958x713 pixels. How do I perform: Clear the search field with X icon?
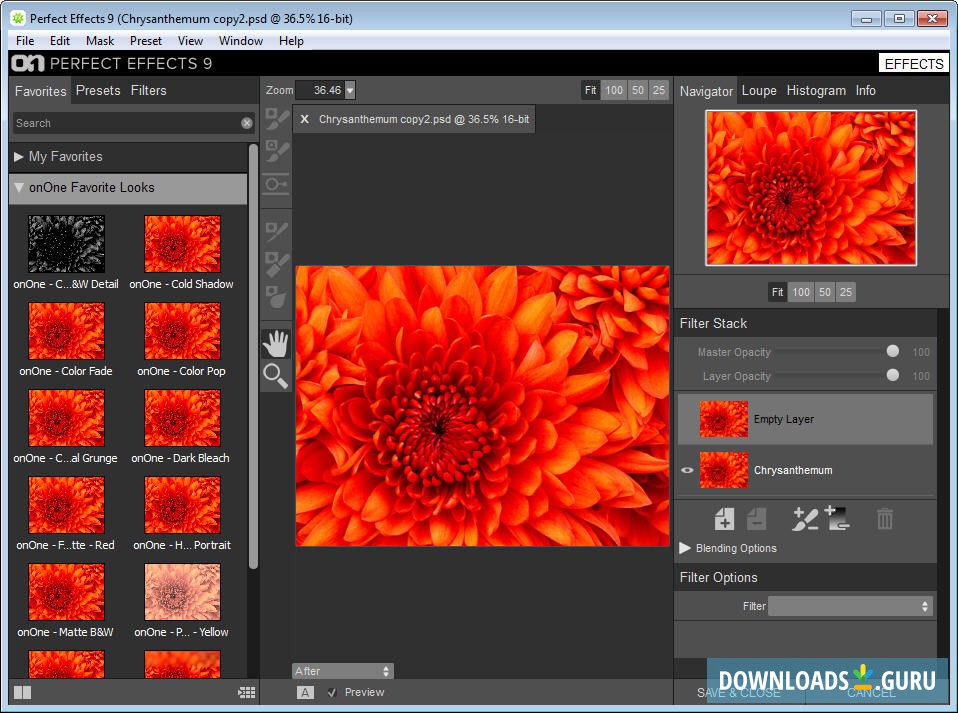coord(247,123)
